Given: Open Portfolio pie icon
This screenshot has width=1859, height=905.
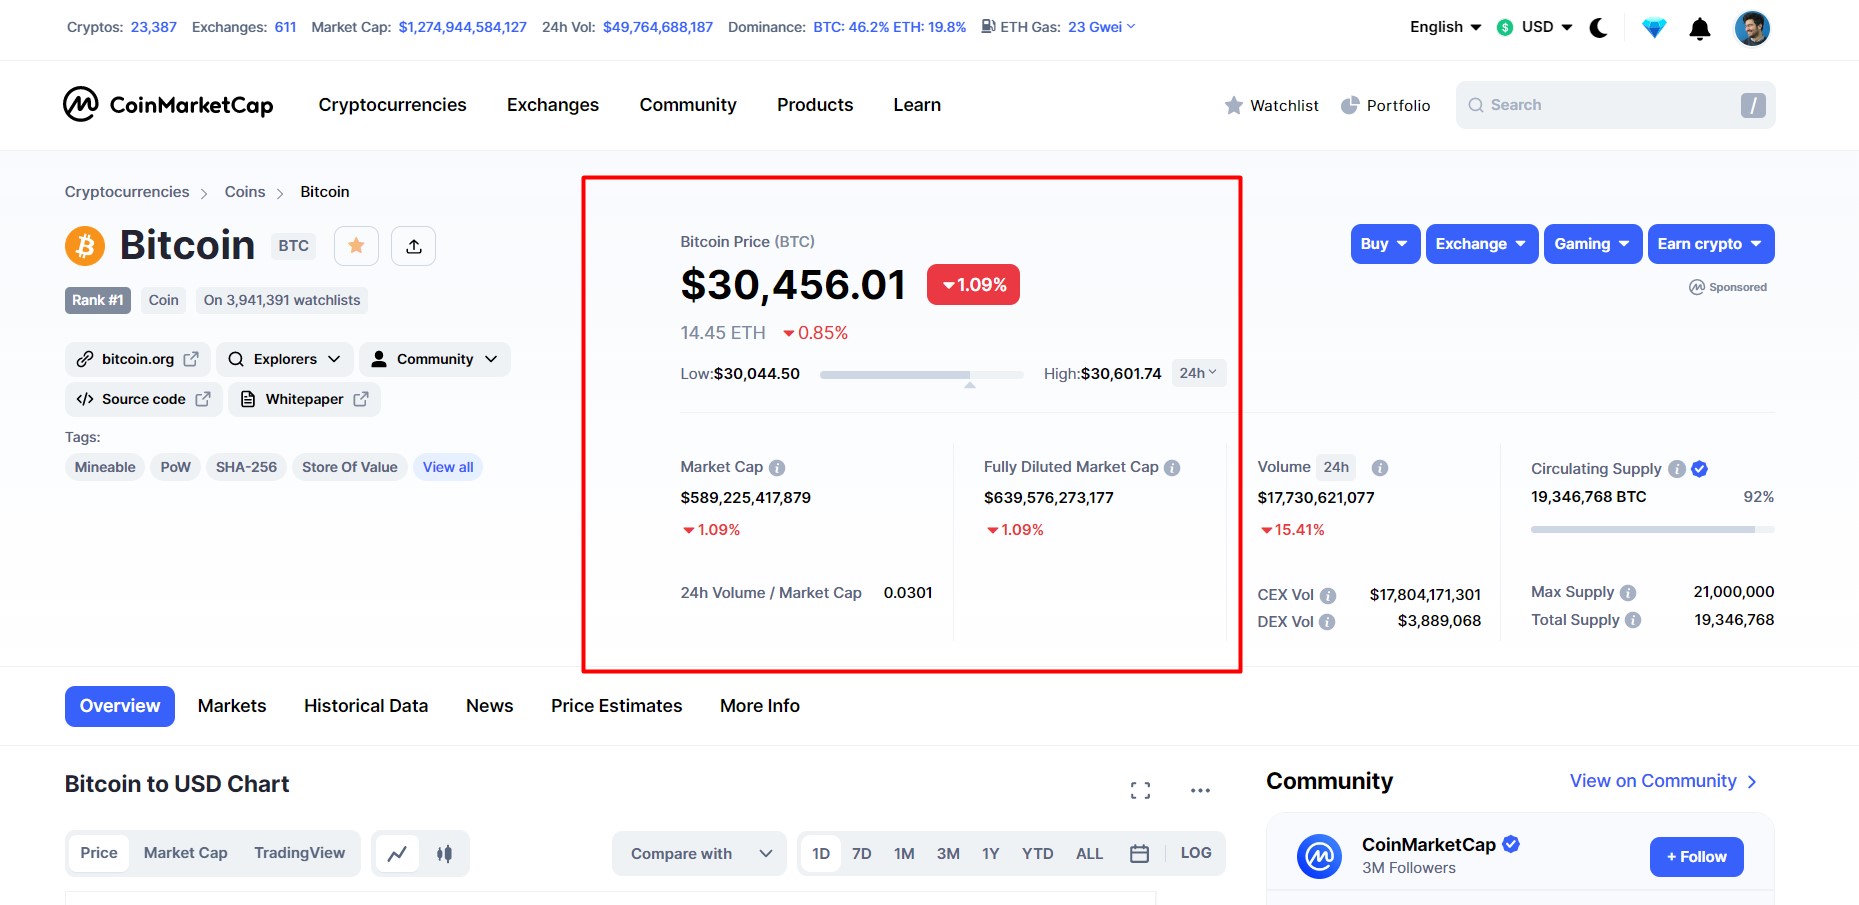Looking at the screenshot, I should pos(1385,105).
